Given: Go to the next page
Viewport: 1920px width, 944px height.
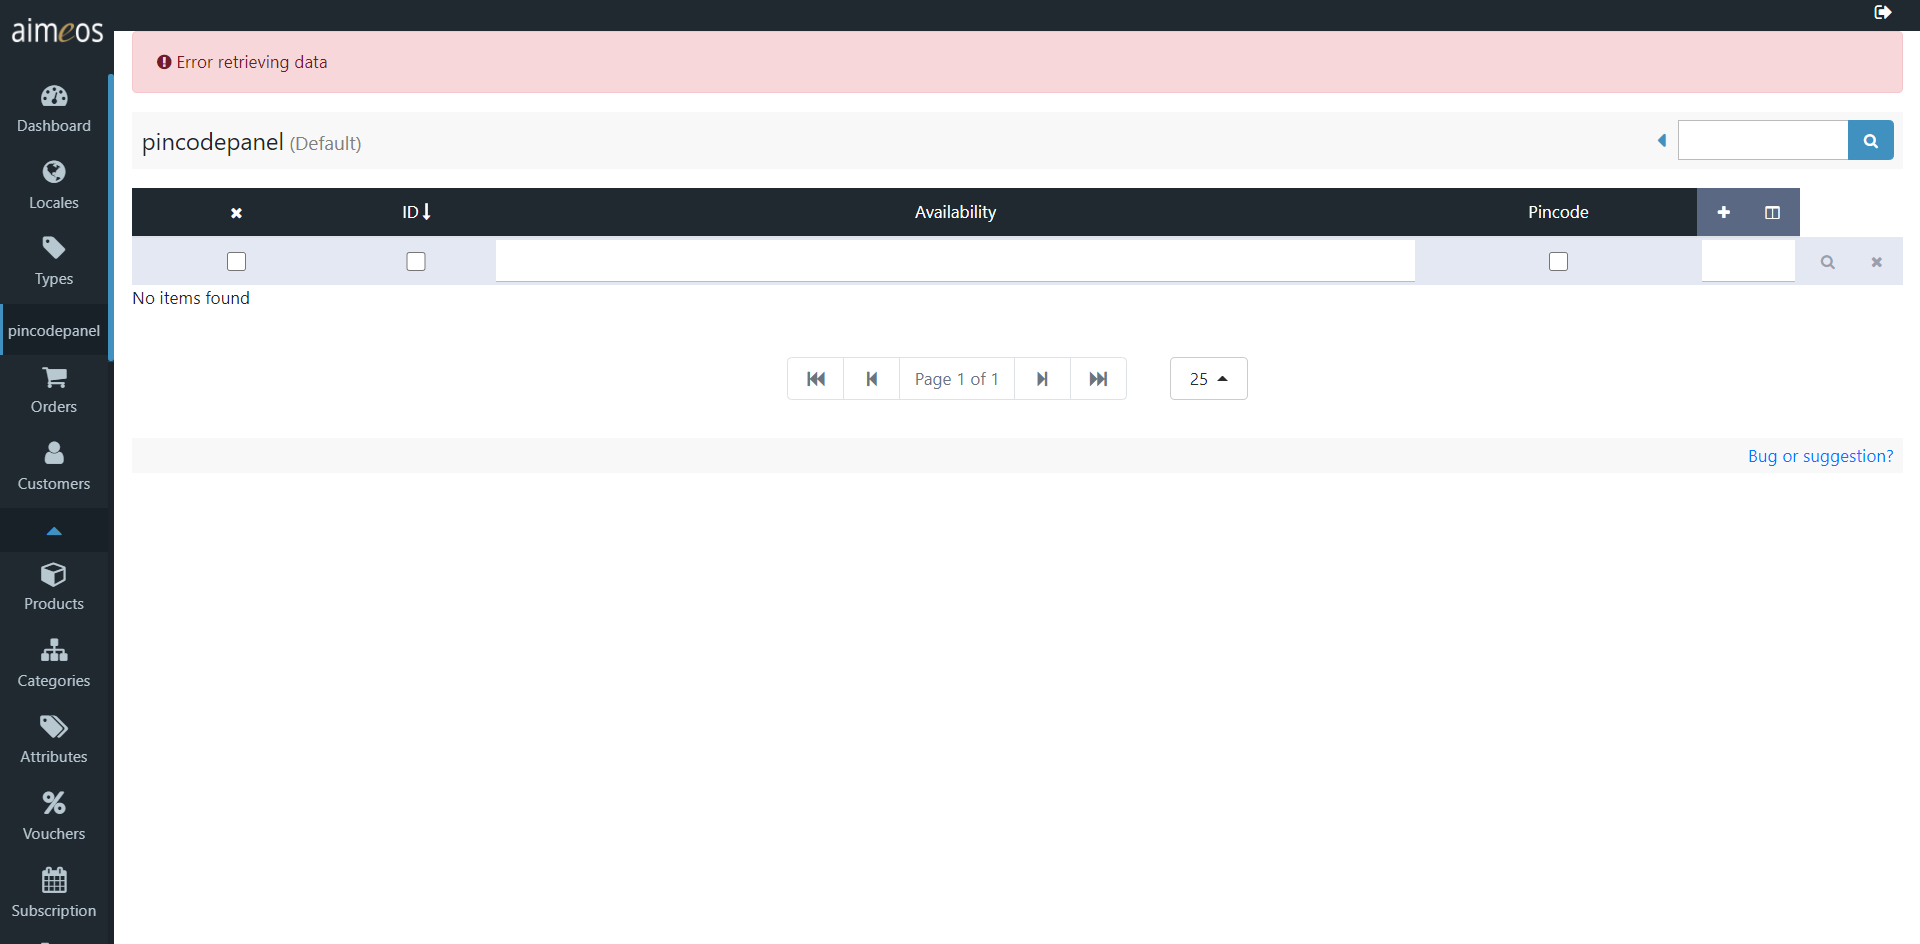Looking at the screenshot, I should [x=1042, y=379].
